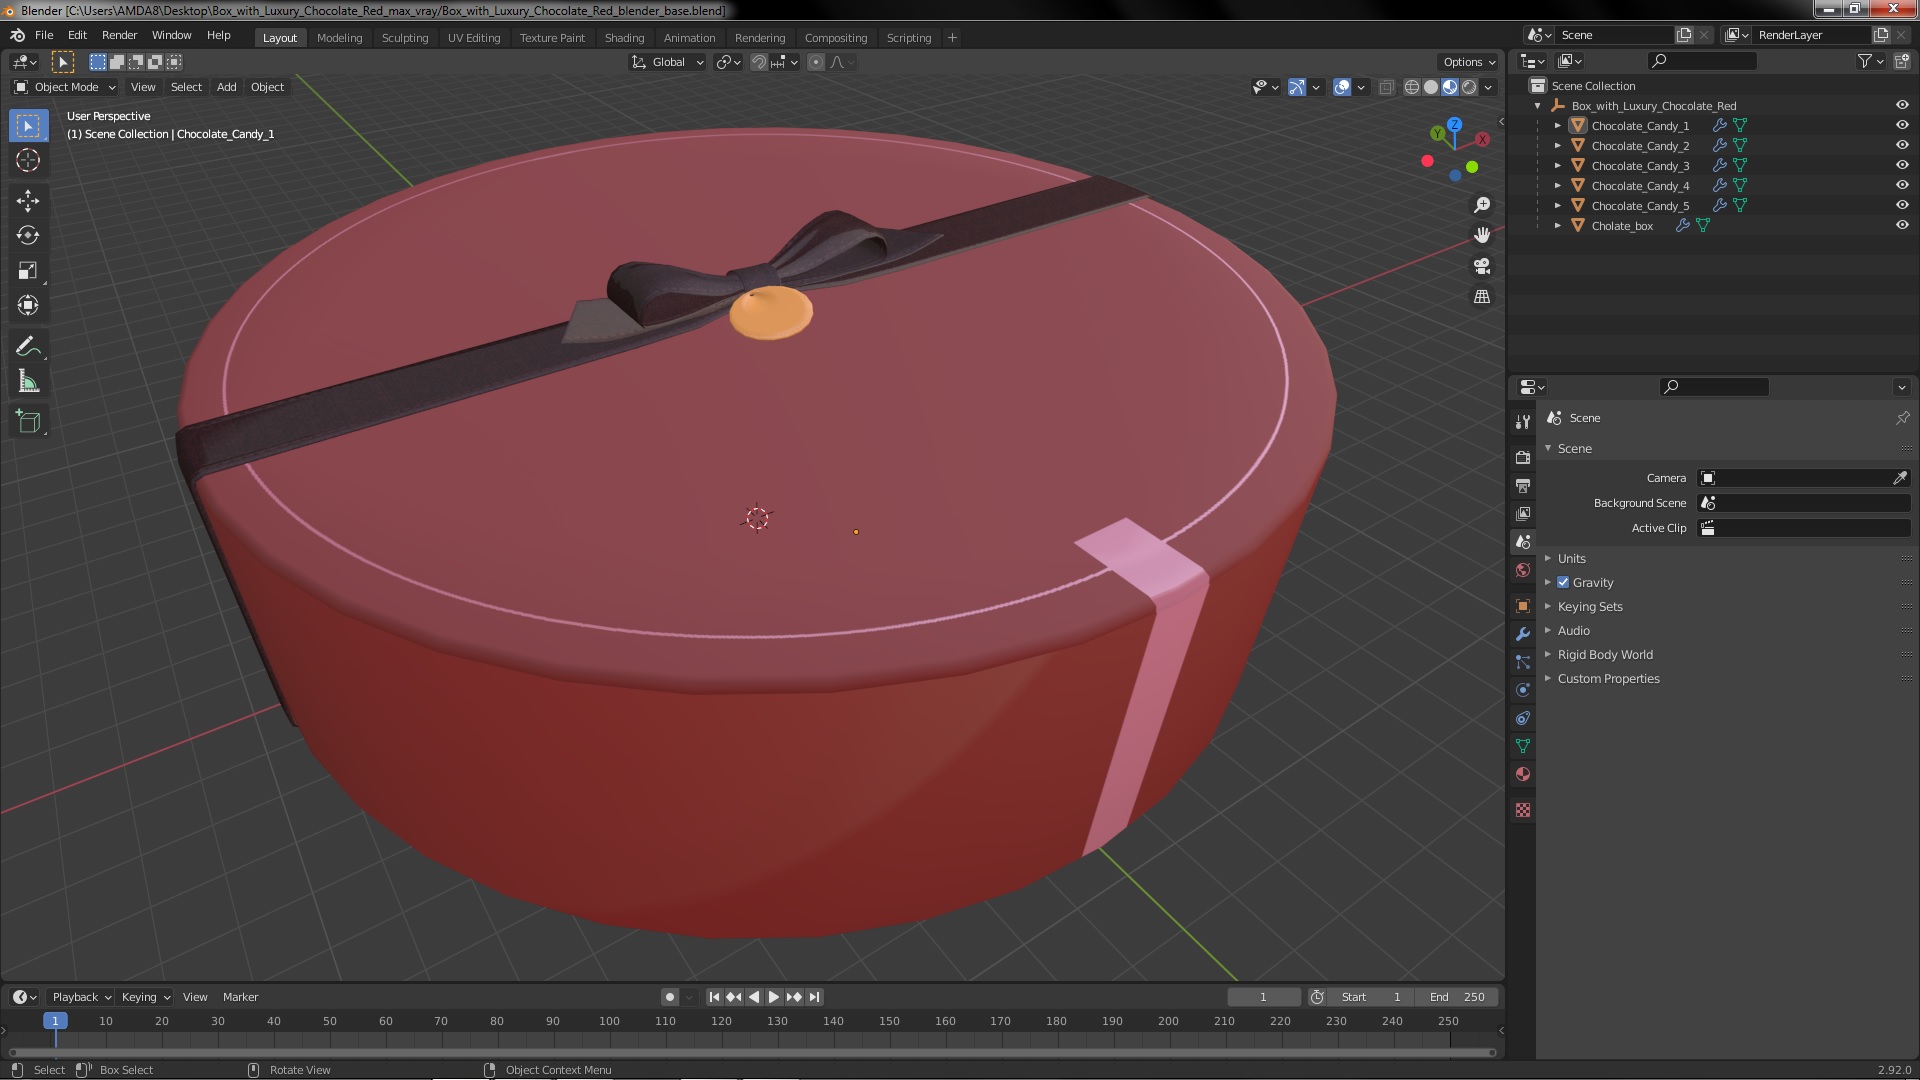Expand Chocolate_Candy_2 tree item
This screenshot has width=1920, height=1080.
point(1557,145)
